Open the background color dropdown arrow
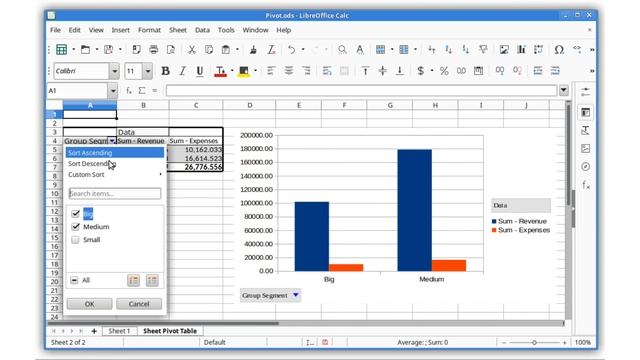The height and width of the screenshot is (360, 640). point(256,71)
